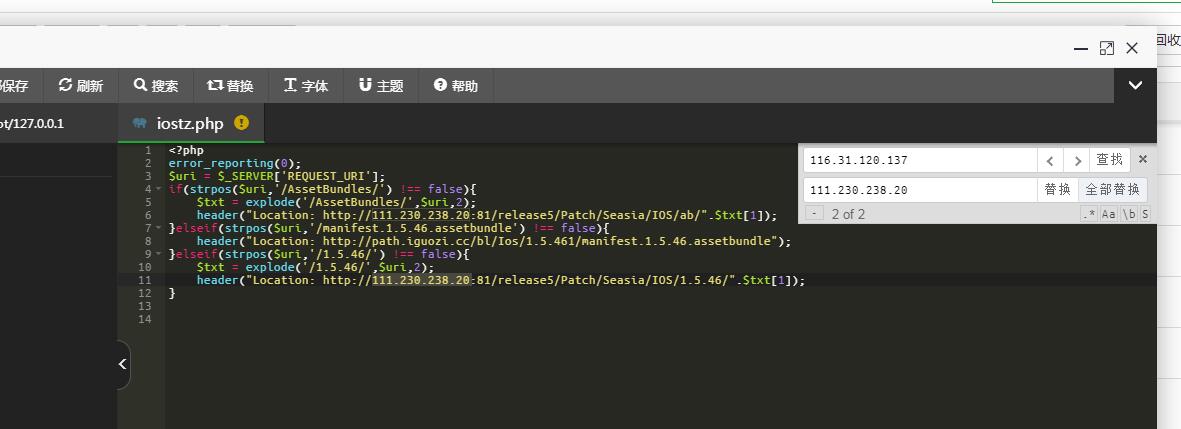Screen dimensions: 1181x429
Task: Go to the previous search match
Action: 1049,160
